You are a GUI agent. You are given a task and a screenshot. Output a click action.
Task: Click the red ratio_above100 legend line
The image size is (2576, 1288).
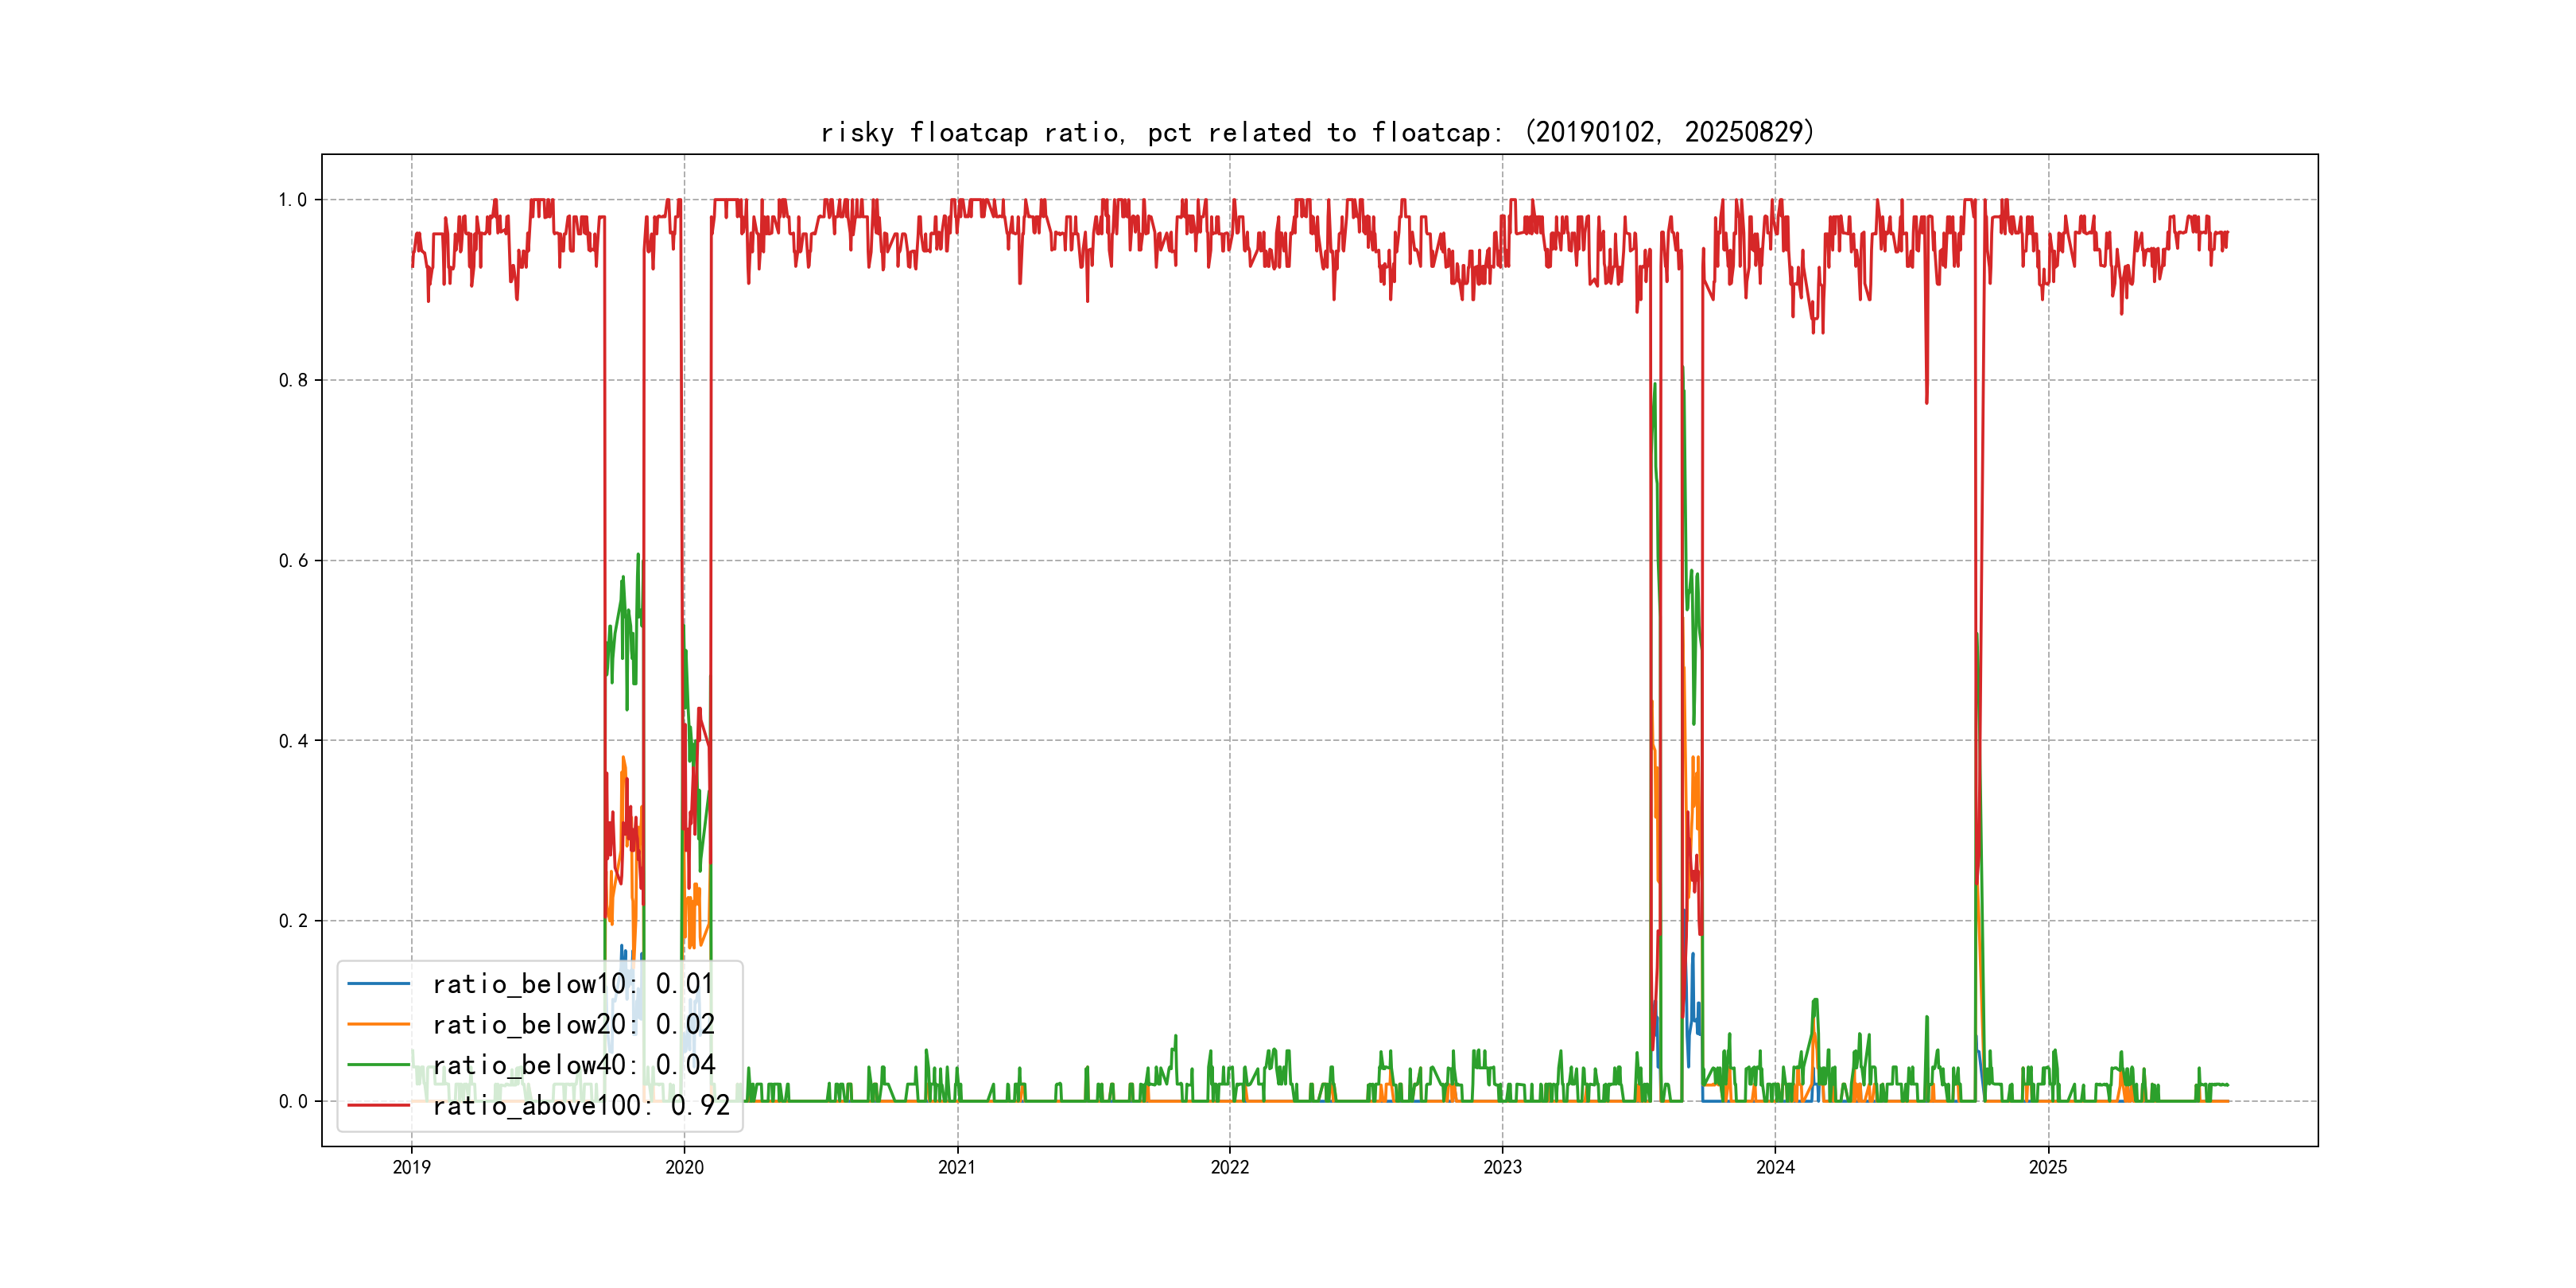[378, 1105]
